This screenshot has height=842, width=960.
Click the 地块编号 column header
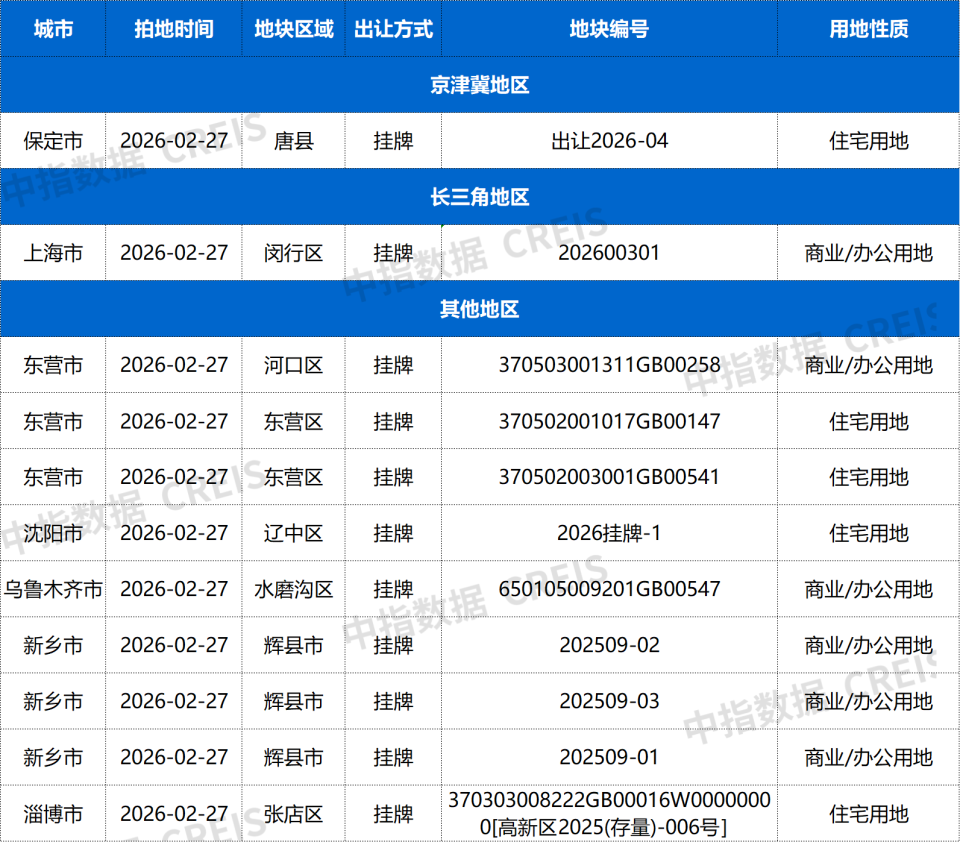(610, 30)
